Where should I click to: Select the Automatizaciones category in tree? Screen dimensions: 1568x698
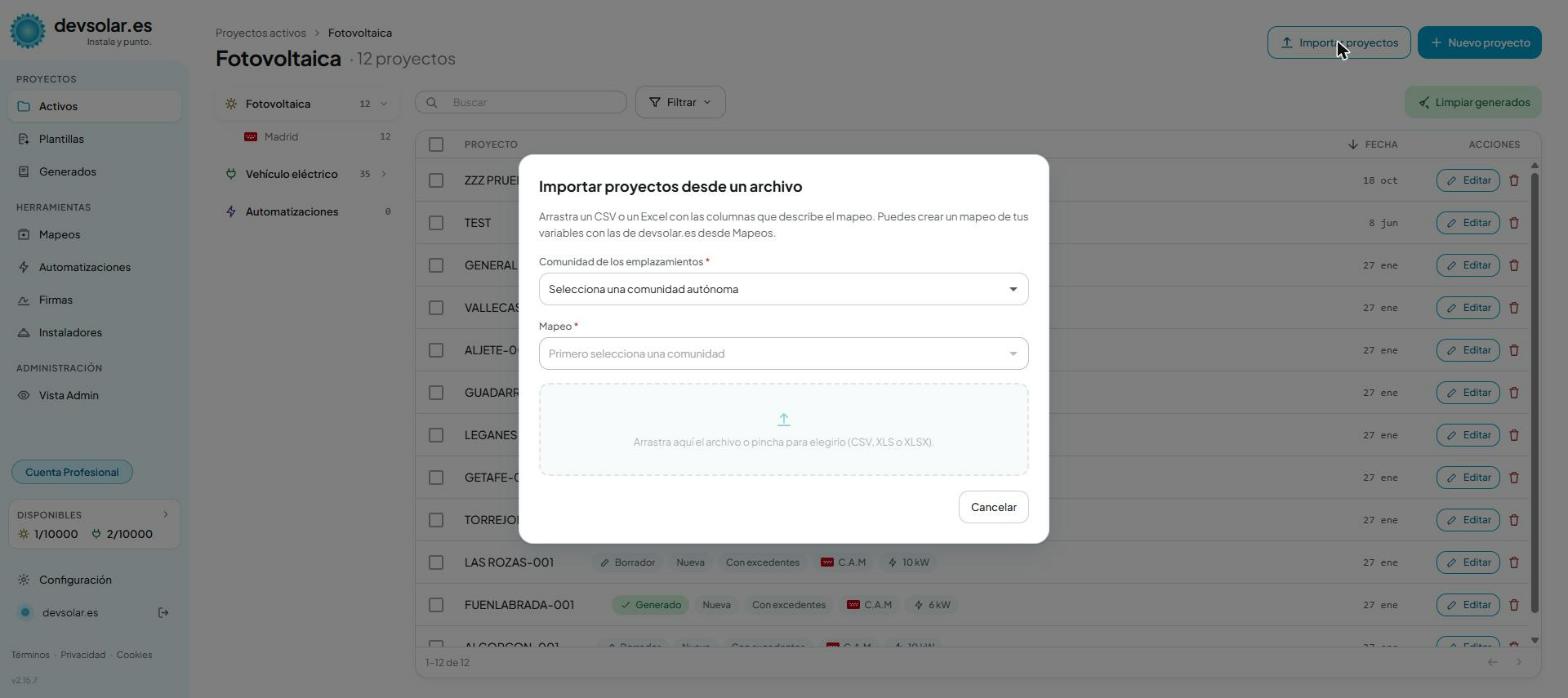pos(307,212)
